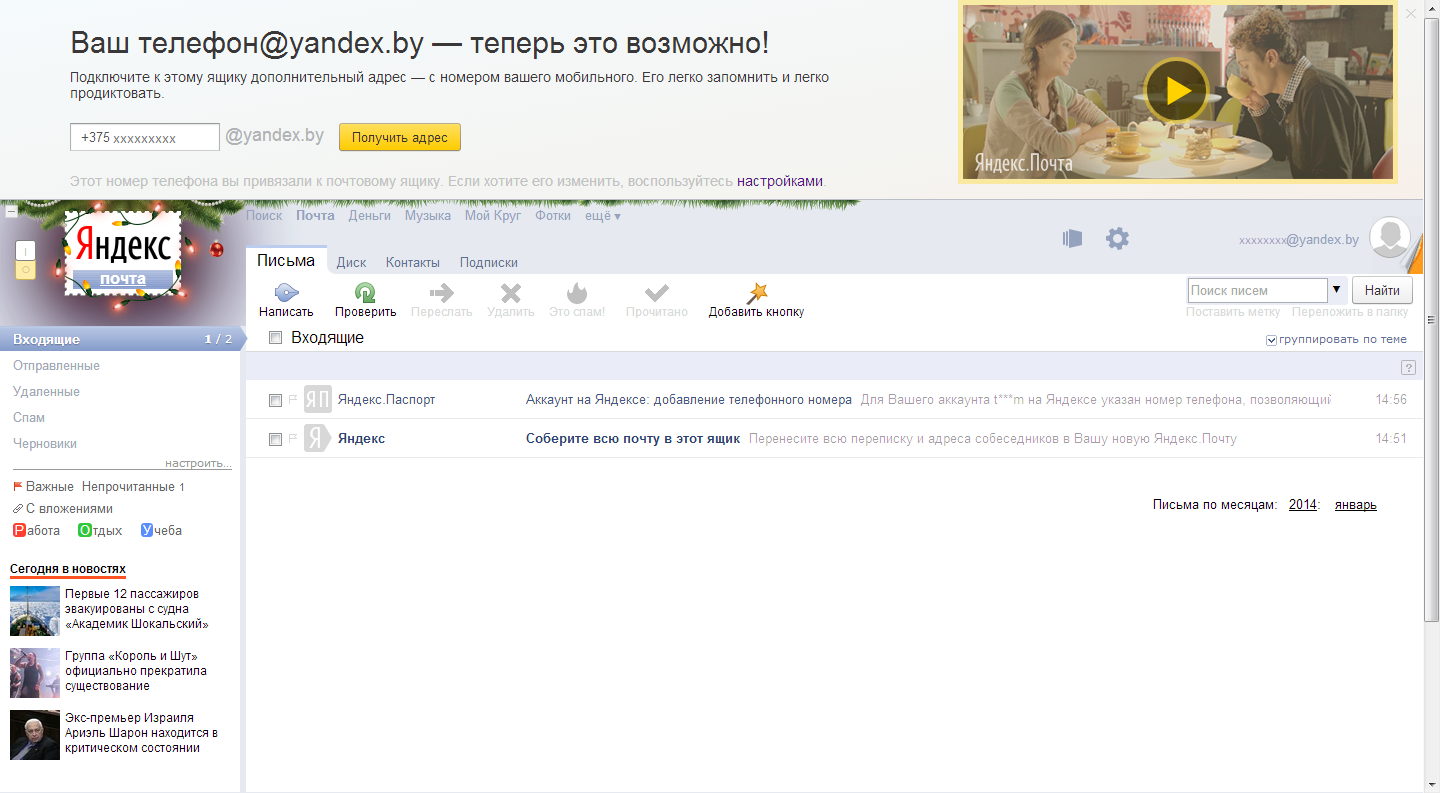Image resolution: width=1440 pixels, height=793 pixels.
Task: Open the search options dropdown arrow
Action: pyautogui.click(x=1337, y=290)
